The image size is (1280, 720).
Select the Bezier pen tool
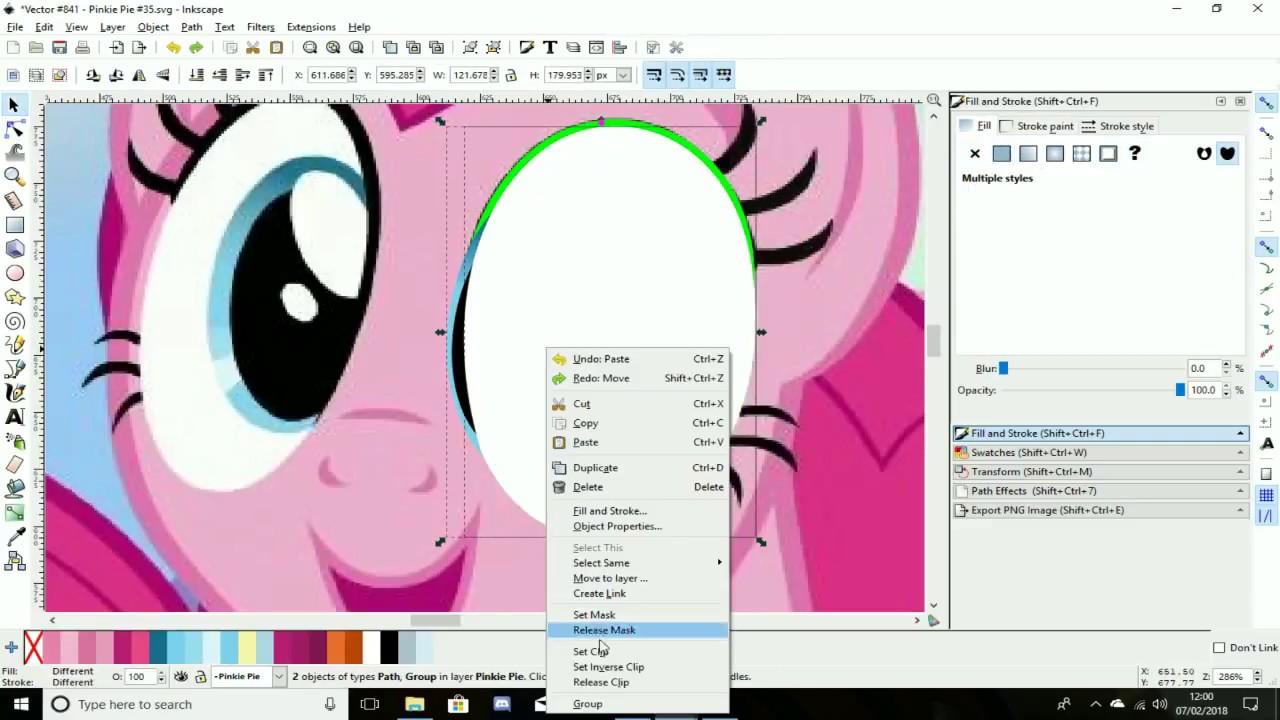14,369
